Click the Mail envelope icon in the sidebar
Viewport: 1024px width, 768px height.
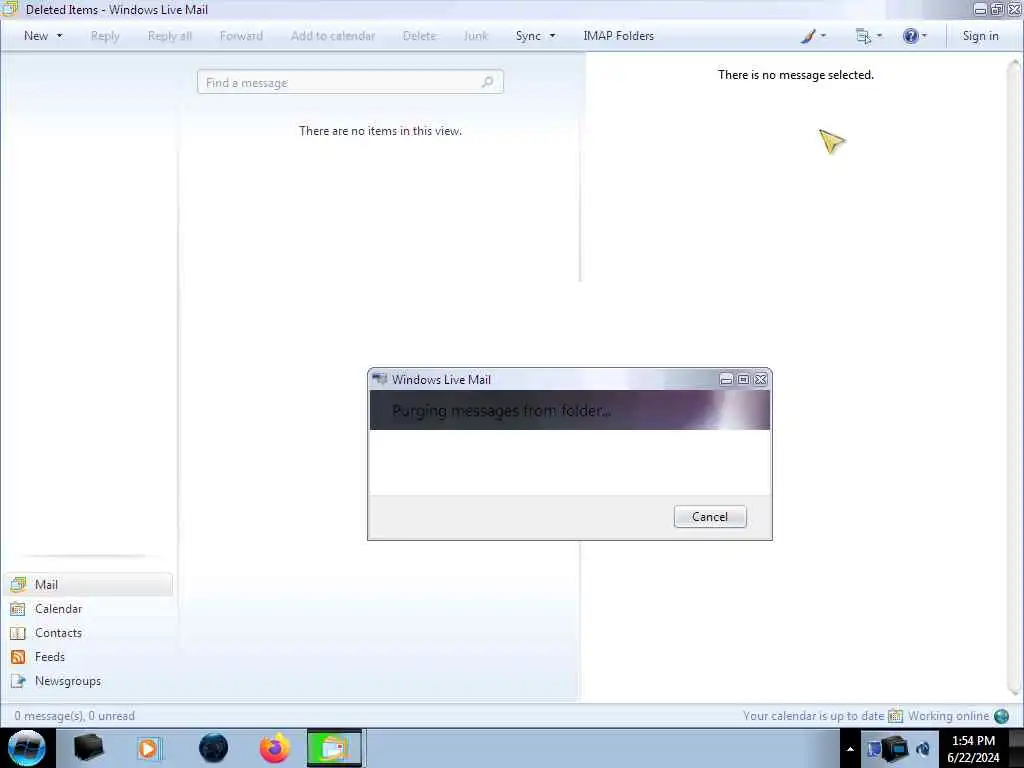18,584
